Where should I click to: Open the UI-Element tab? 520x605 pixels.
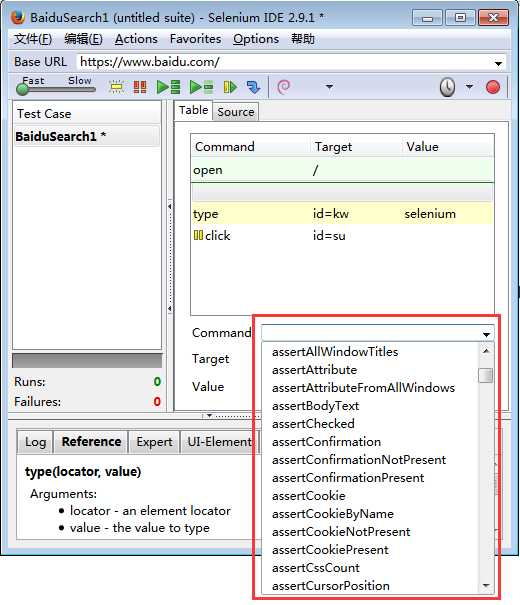tap(219, 442)
